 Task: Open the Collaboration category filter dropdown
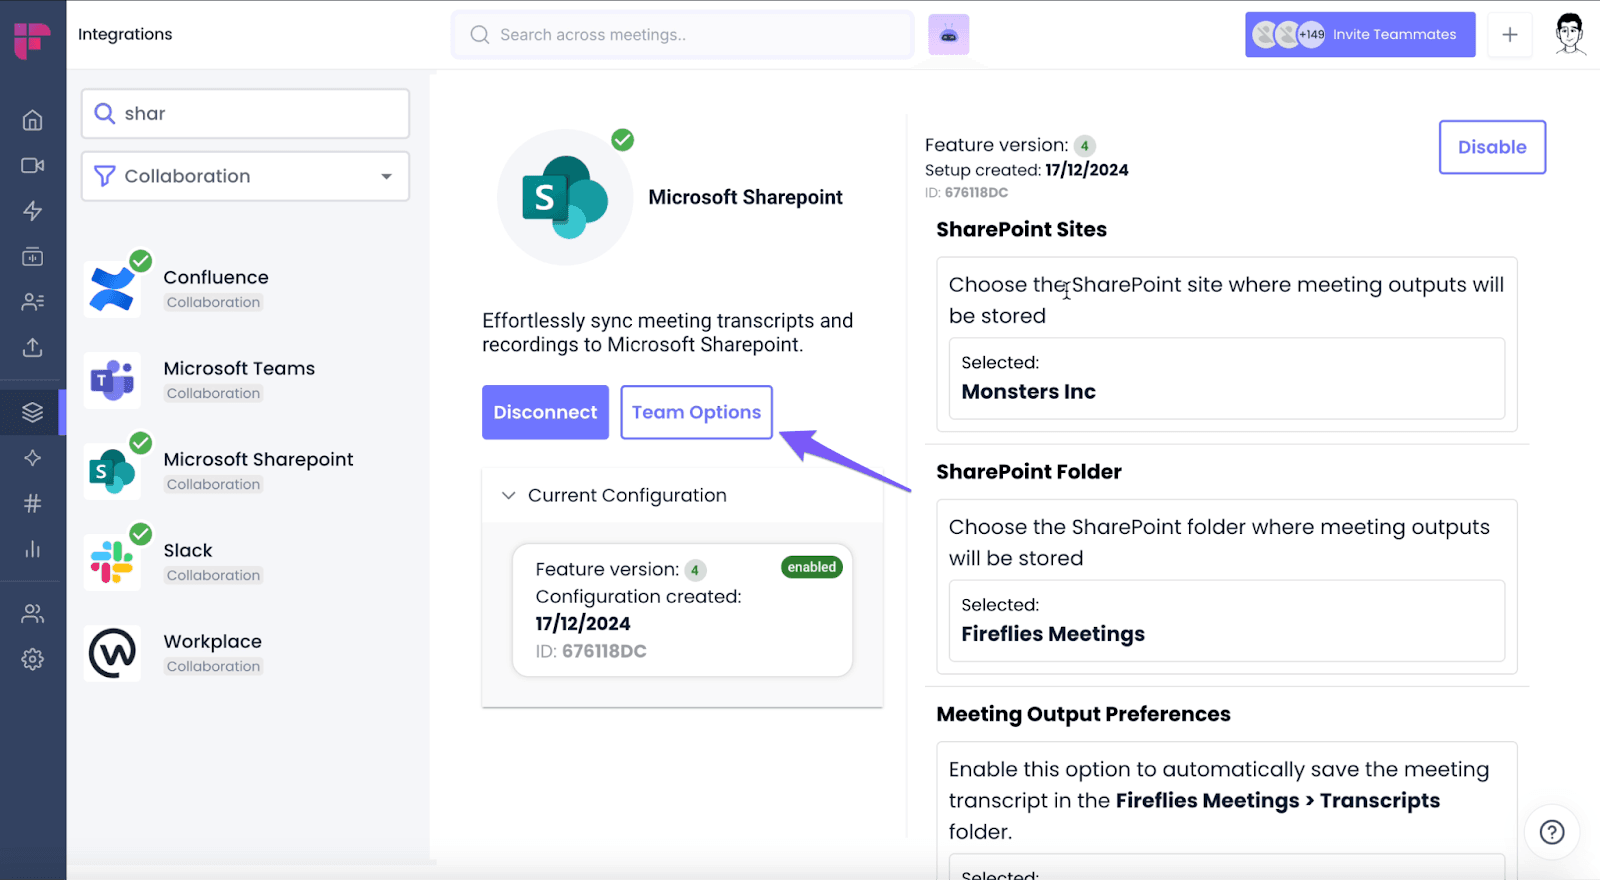pyautogui.click(x=245, y=176)
